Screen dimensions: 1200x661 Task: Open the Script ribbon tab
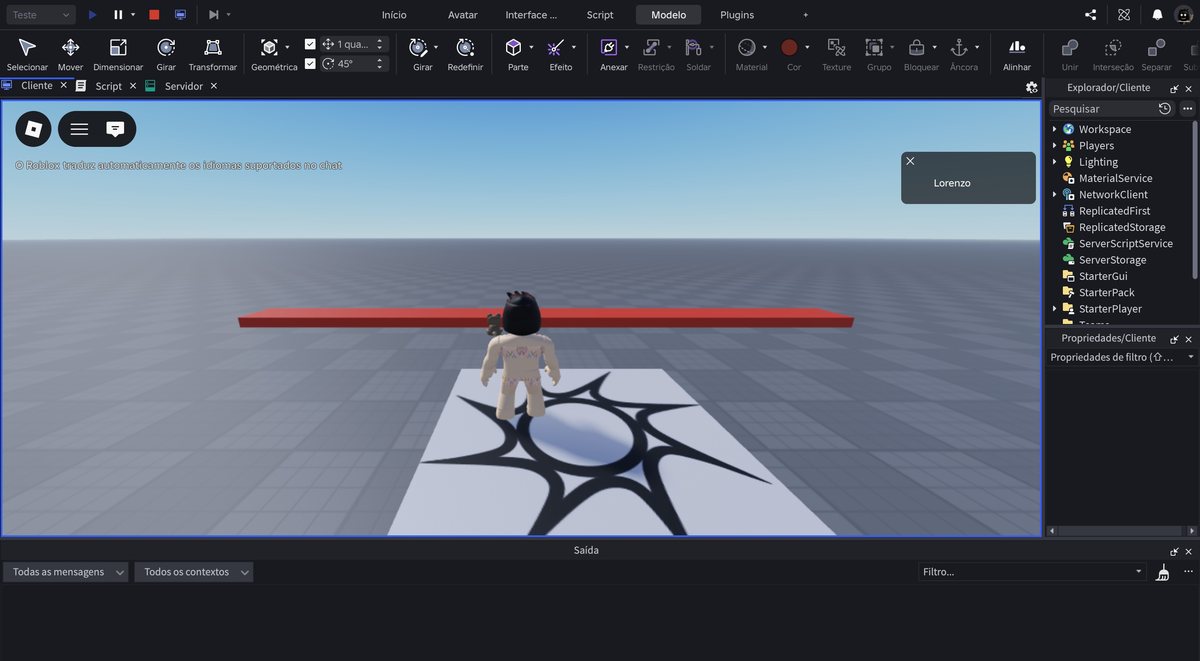pos(600,15)
